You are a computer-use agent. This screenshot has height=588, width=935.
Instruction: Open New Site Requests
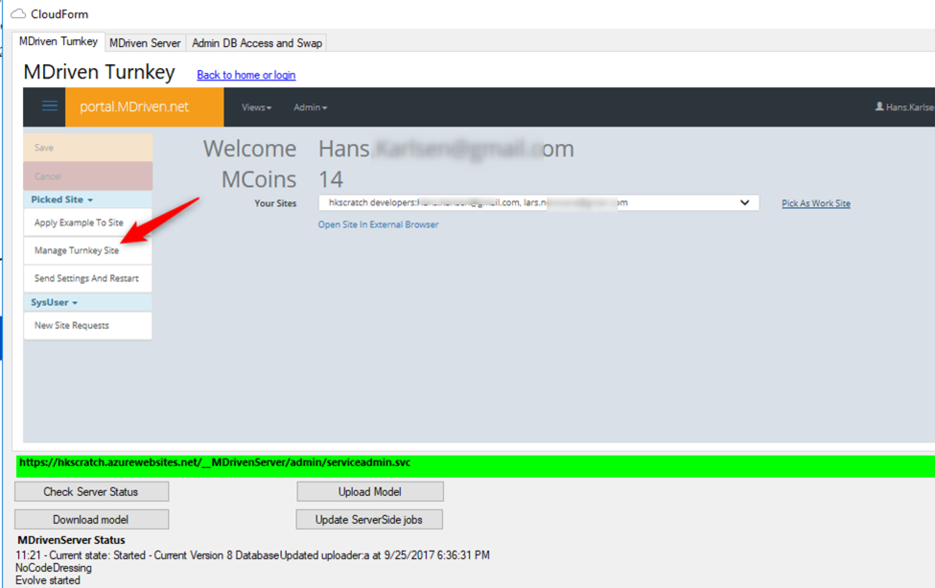(x=88, y=326)
